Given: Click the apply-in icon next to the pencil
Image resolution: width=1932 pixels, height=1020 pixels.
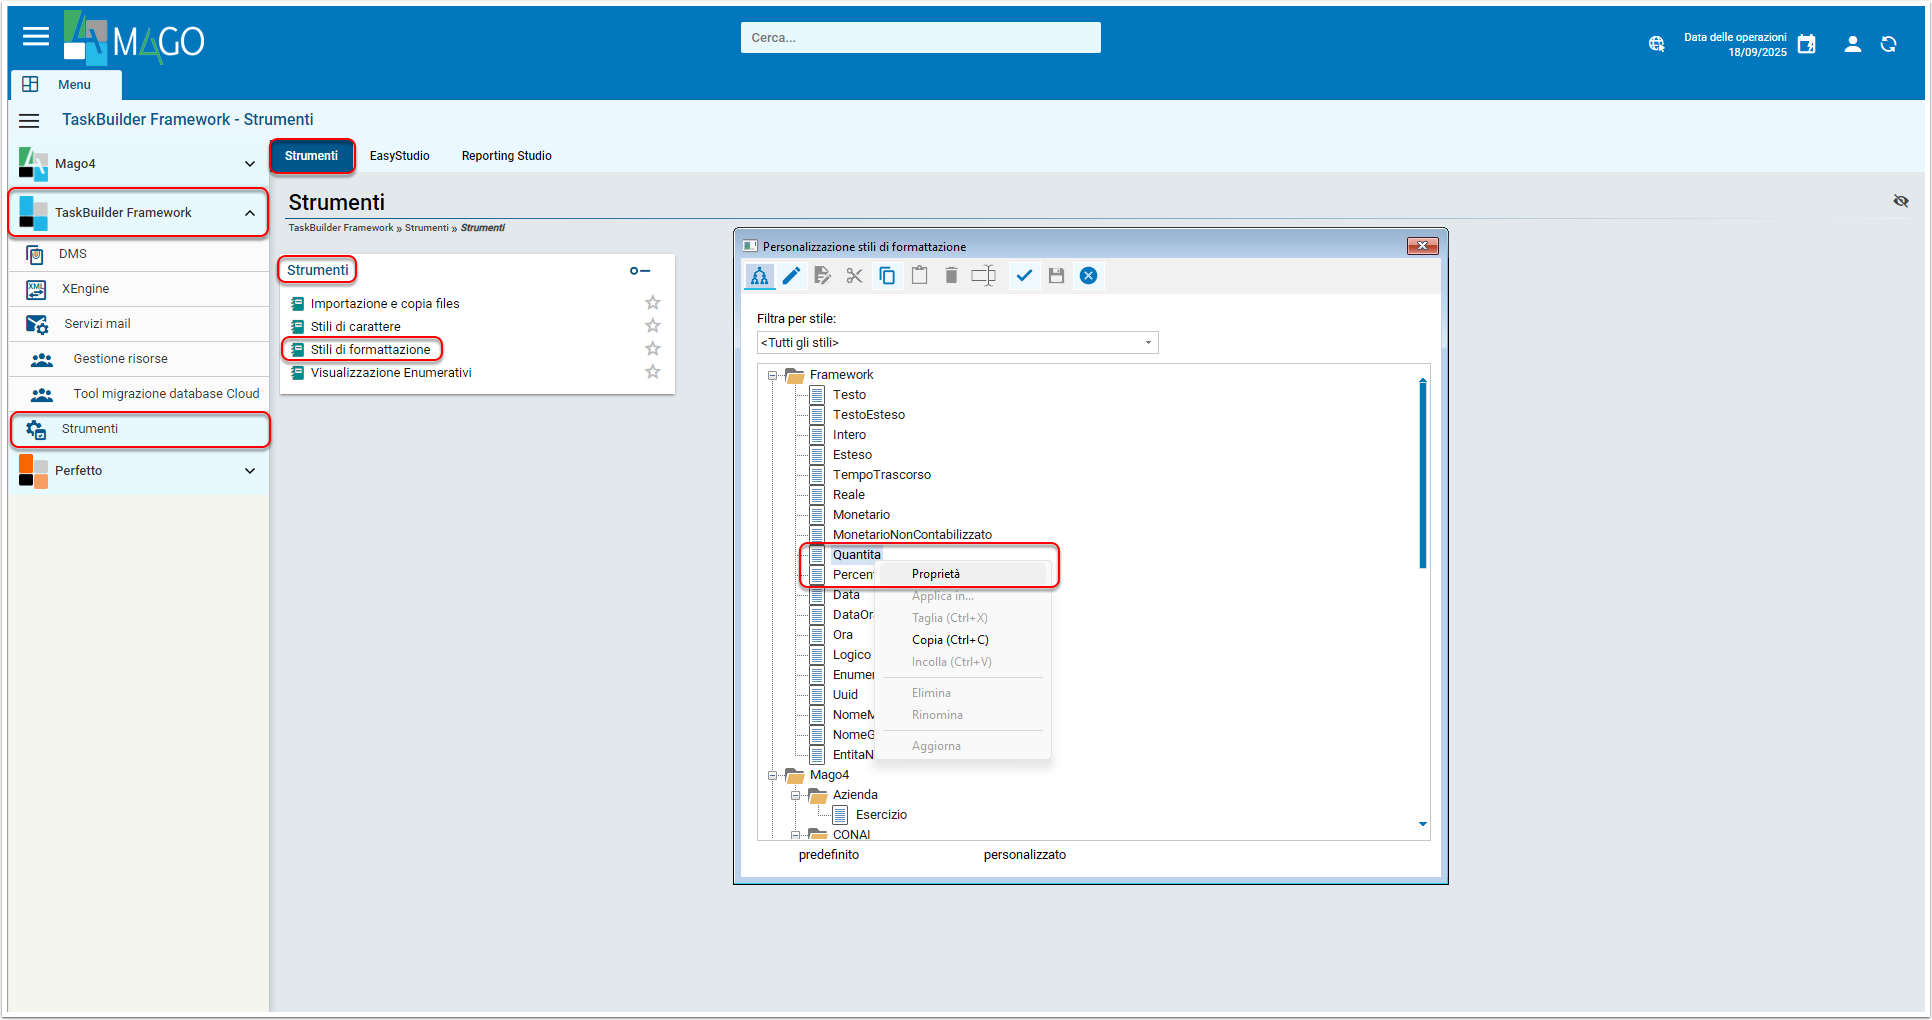Looking at the screenshot, I should [x=823, y=276].
